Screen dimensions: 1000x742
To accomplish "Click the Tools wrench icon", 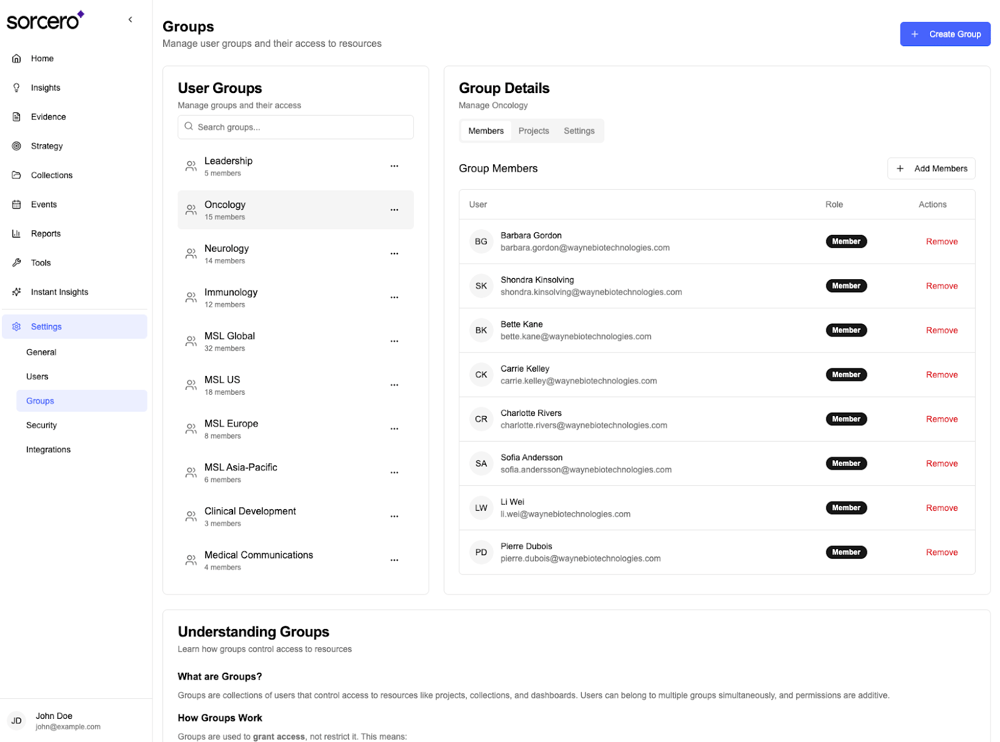I will [x=16, y=263].
